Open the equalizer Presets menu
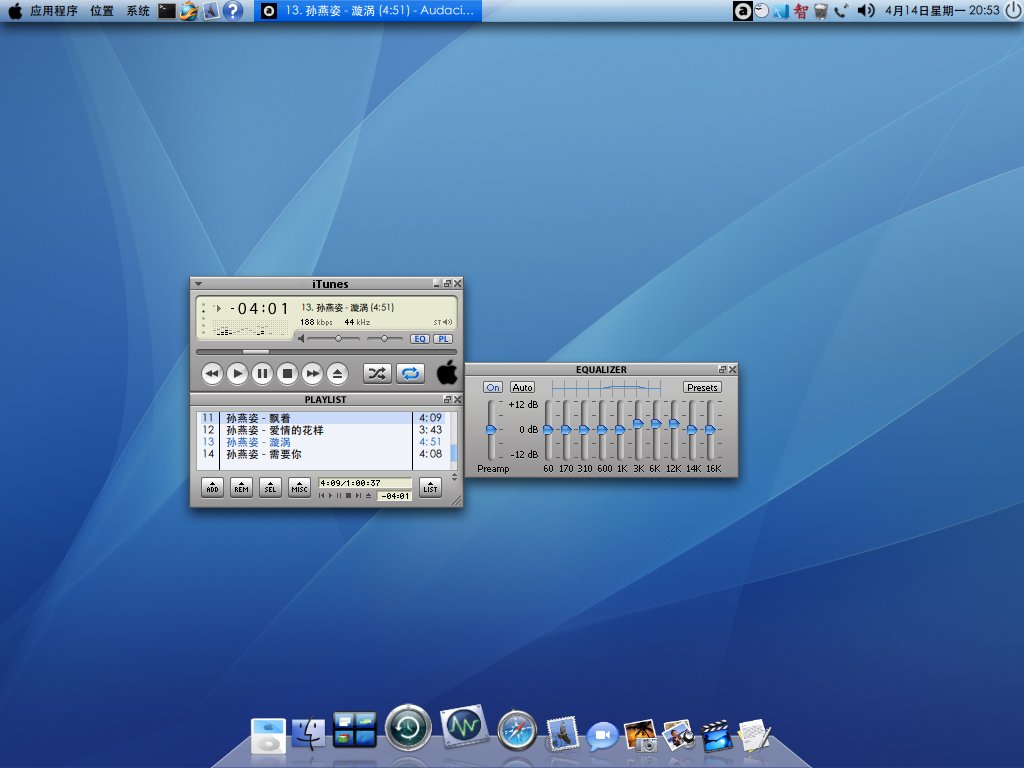The height and width of the screenshot is (768, 1024). pyautogui.click(x=702, y=387)
